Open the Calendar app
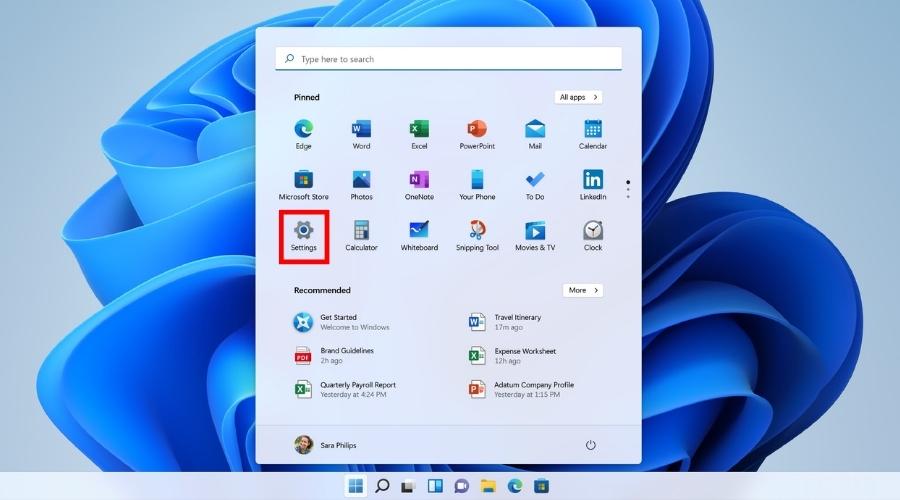 pos(593,134)
